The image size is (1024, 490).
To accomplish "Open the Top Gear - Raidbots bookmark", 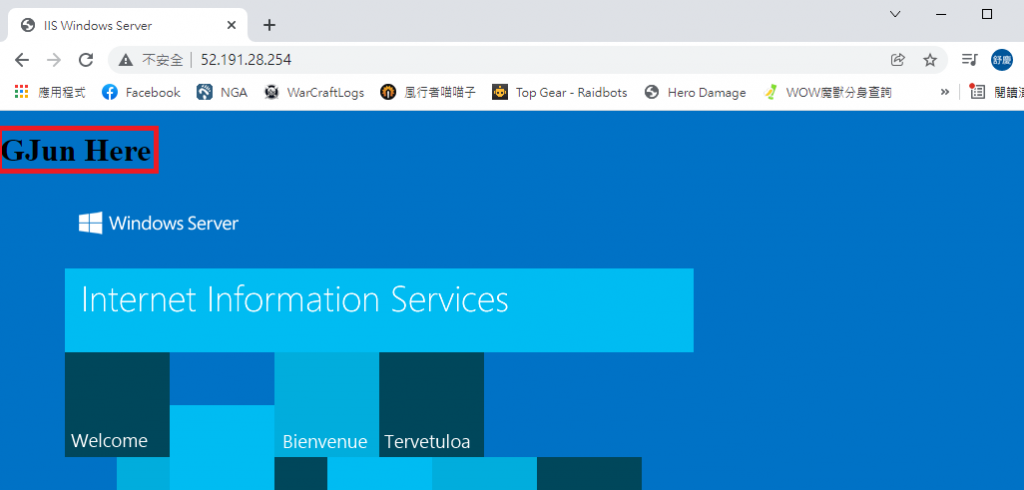I will [x=560, y=93].
